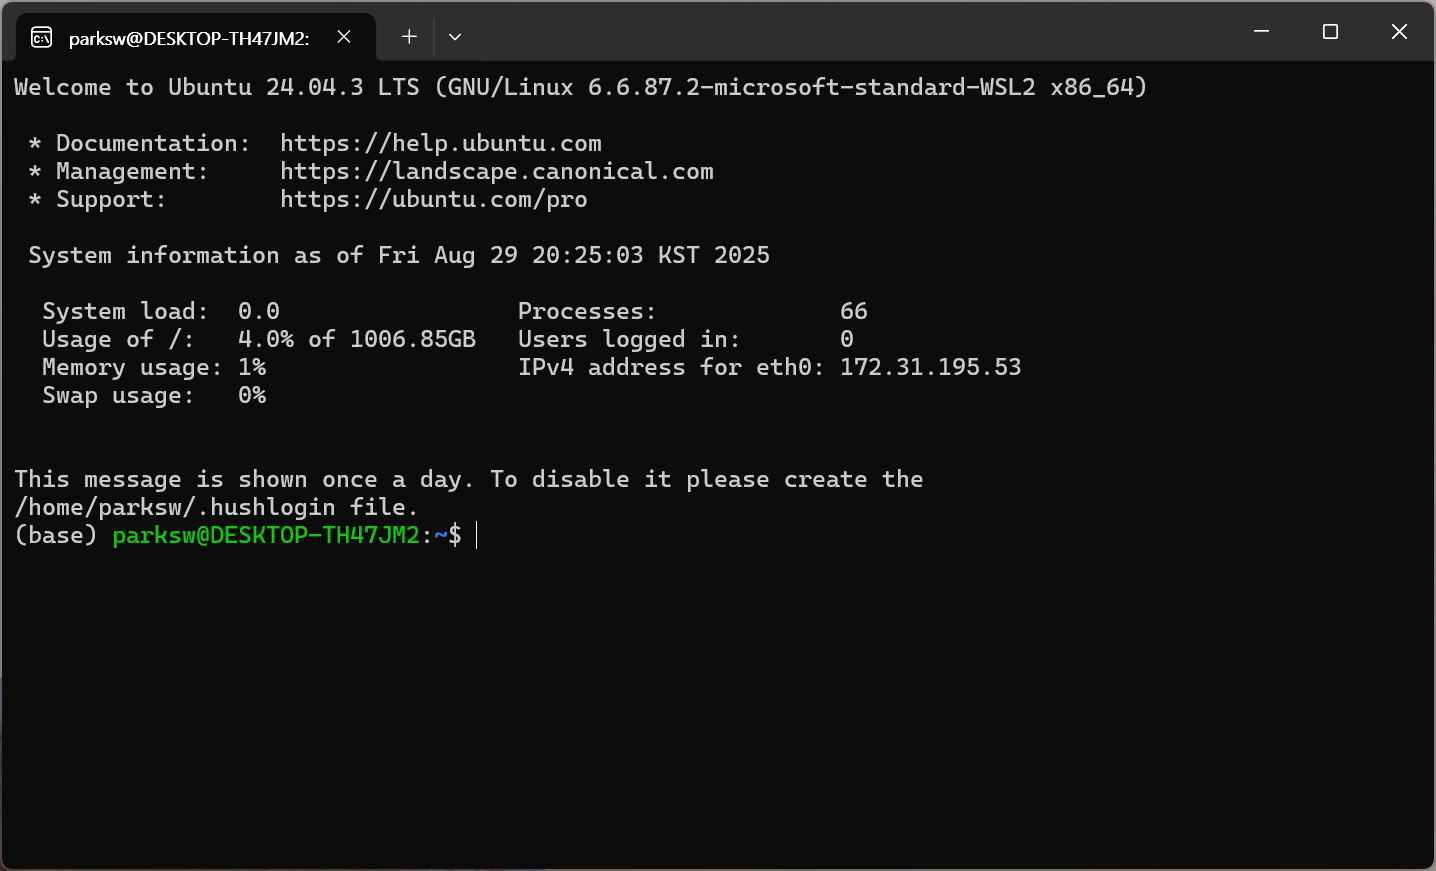Screen dimensions: 1436x871
Task: Click the https://ubuntu.com/pro support link
Action: pos(433,199)
